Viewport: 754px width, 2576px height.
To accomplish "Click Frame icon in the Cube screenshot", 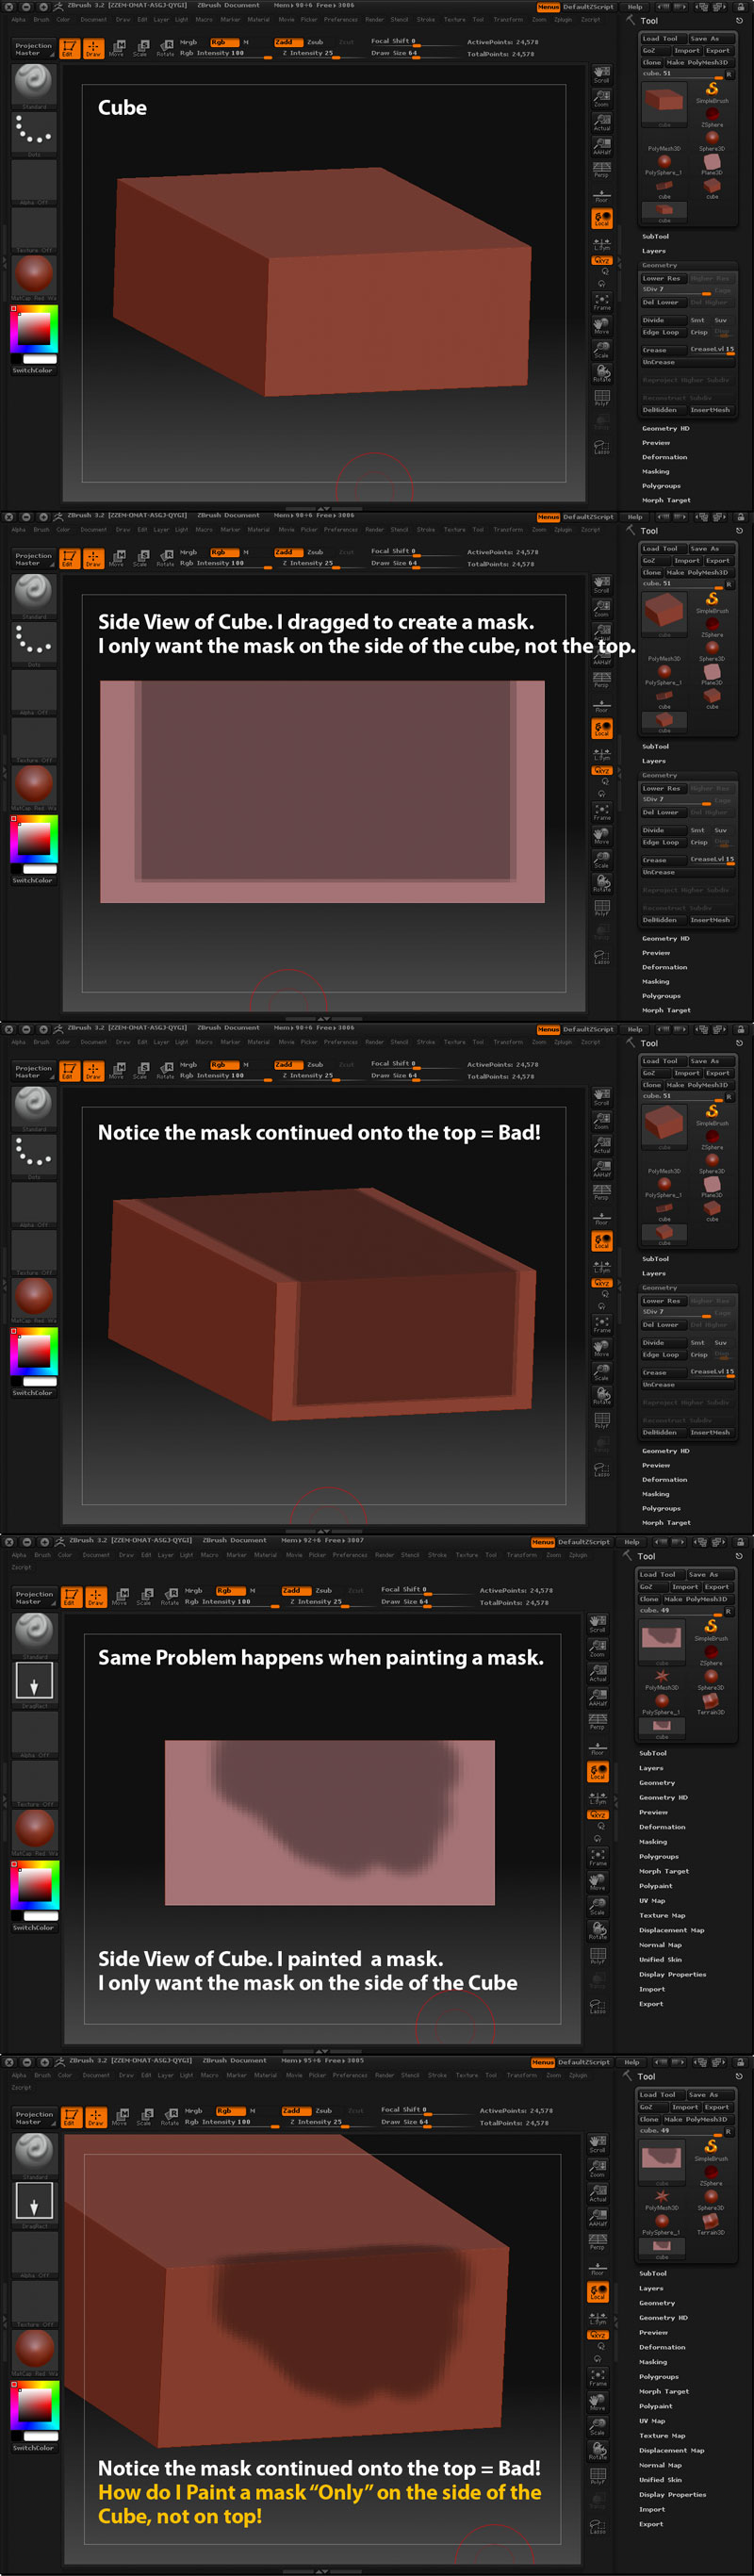I will (601, 300).
